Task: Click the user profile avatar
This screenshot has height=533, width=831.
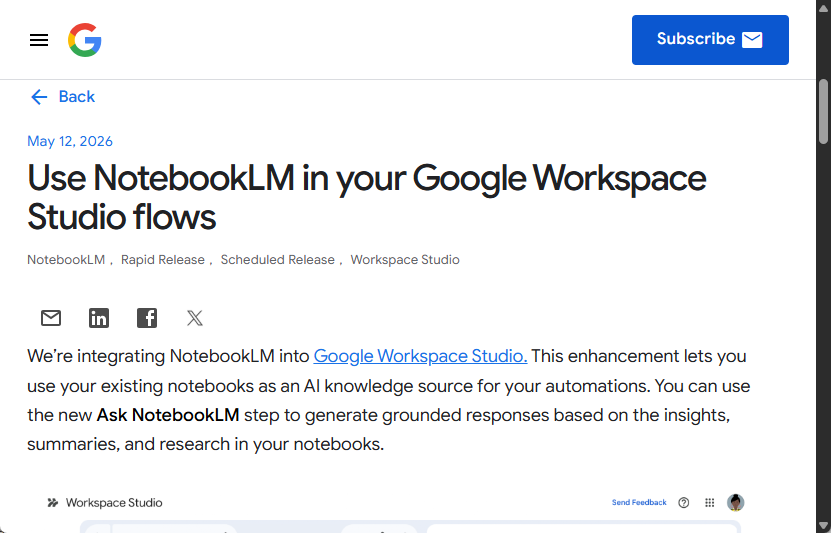Action: (x=736, y=502)
